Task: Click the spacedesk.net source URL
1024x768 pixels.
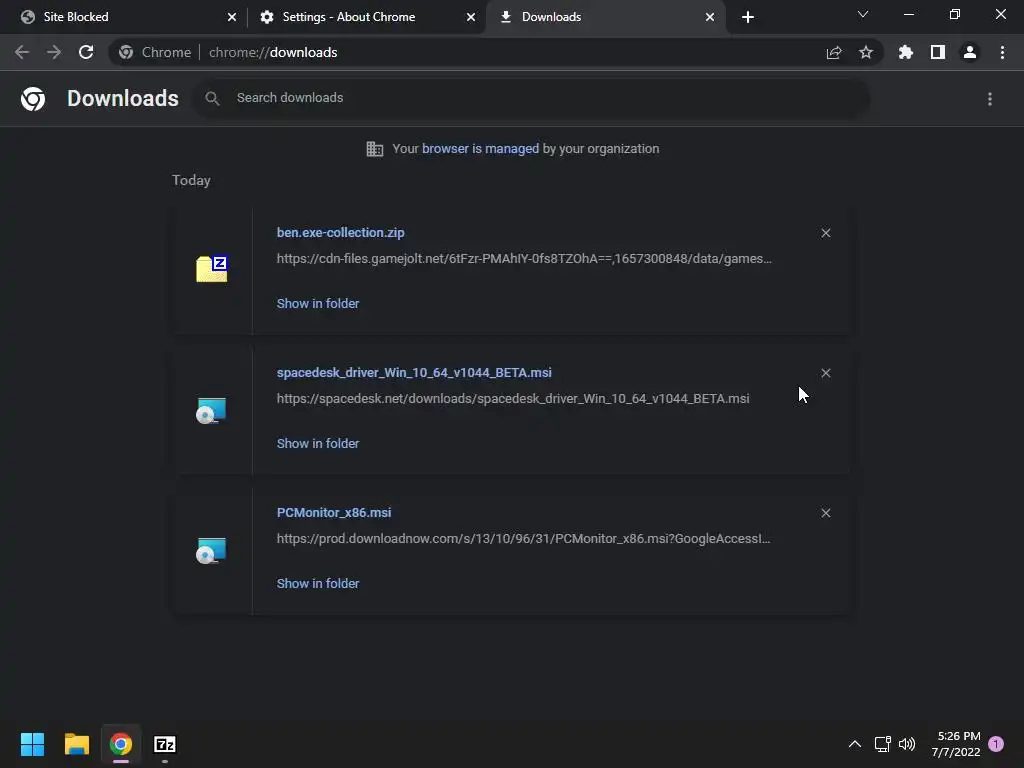Action: coord(513,398)
